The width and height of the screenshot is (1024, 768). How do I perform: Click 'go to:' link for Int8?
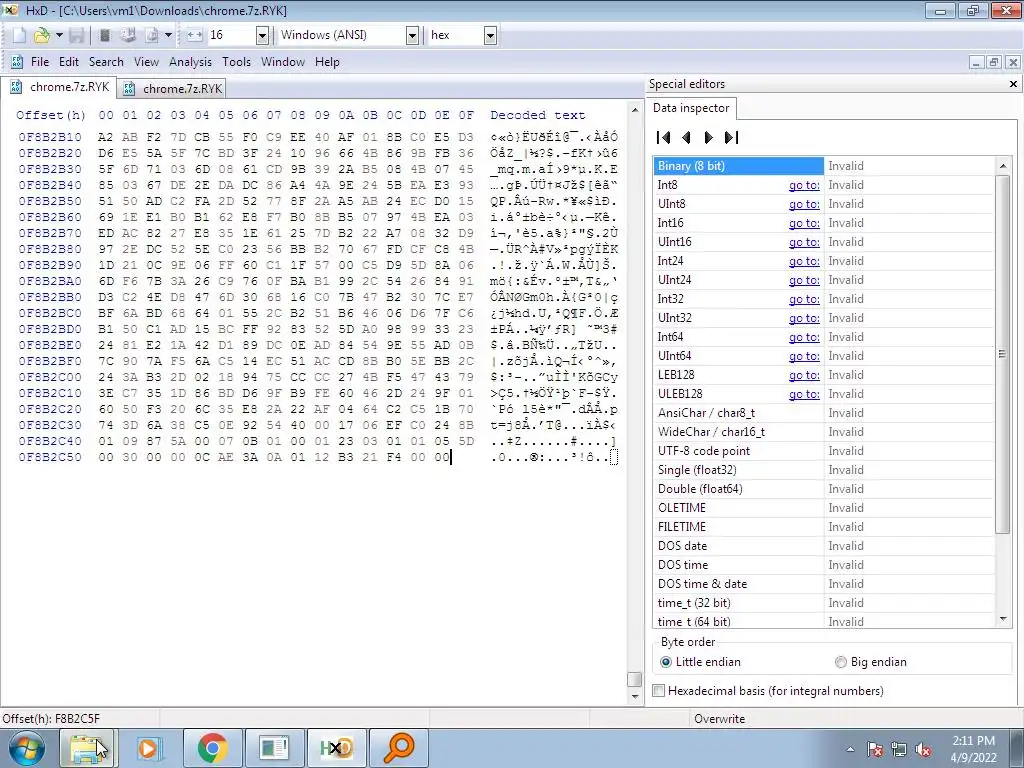tap(804, 185)
